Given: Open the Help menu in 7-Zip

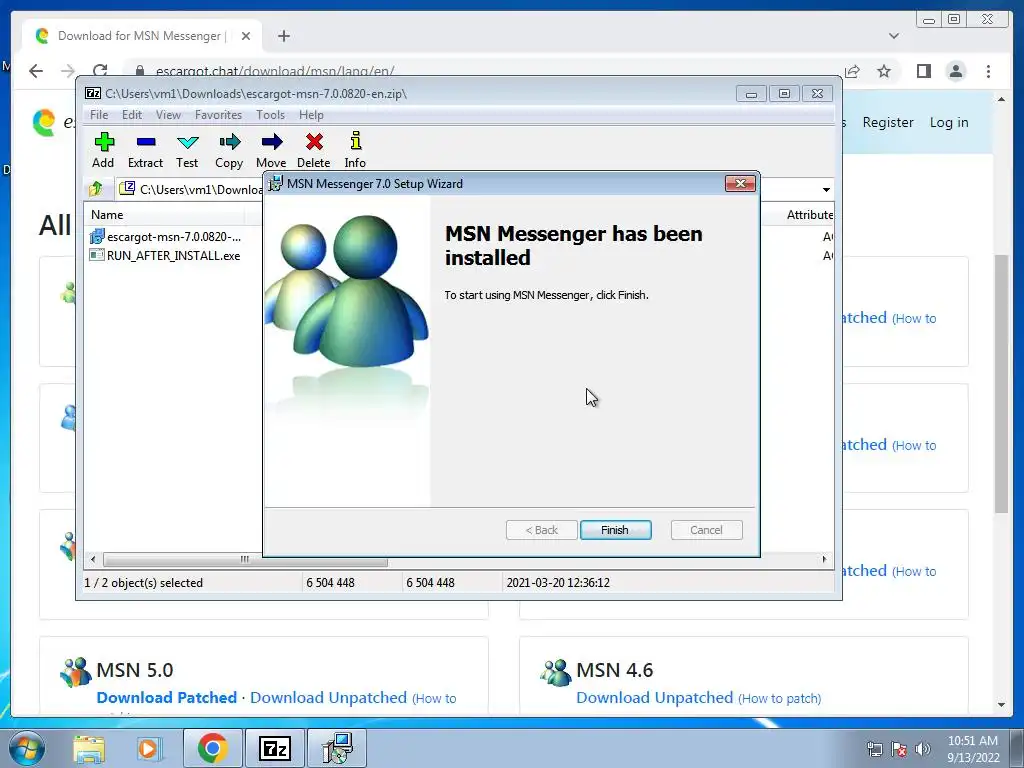Looking at the screenshot, I should coord(312,115).
